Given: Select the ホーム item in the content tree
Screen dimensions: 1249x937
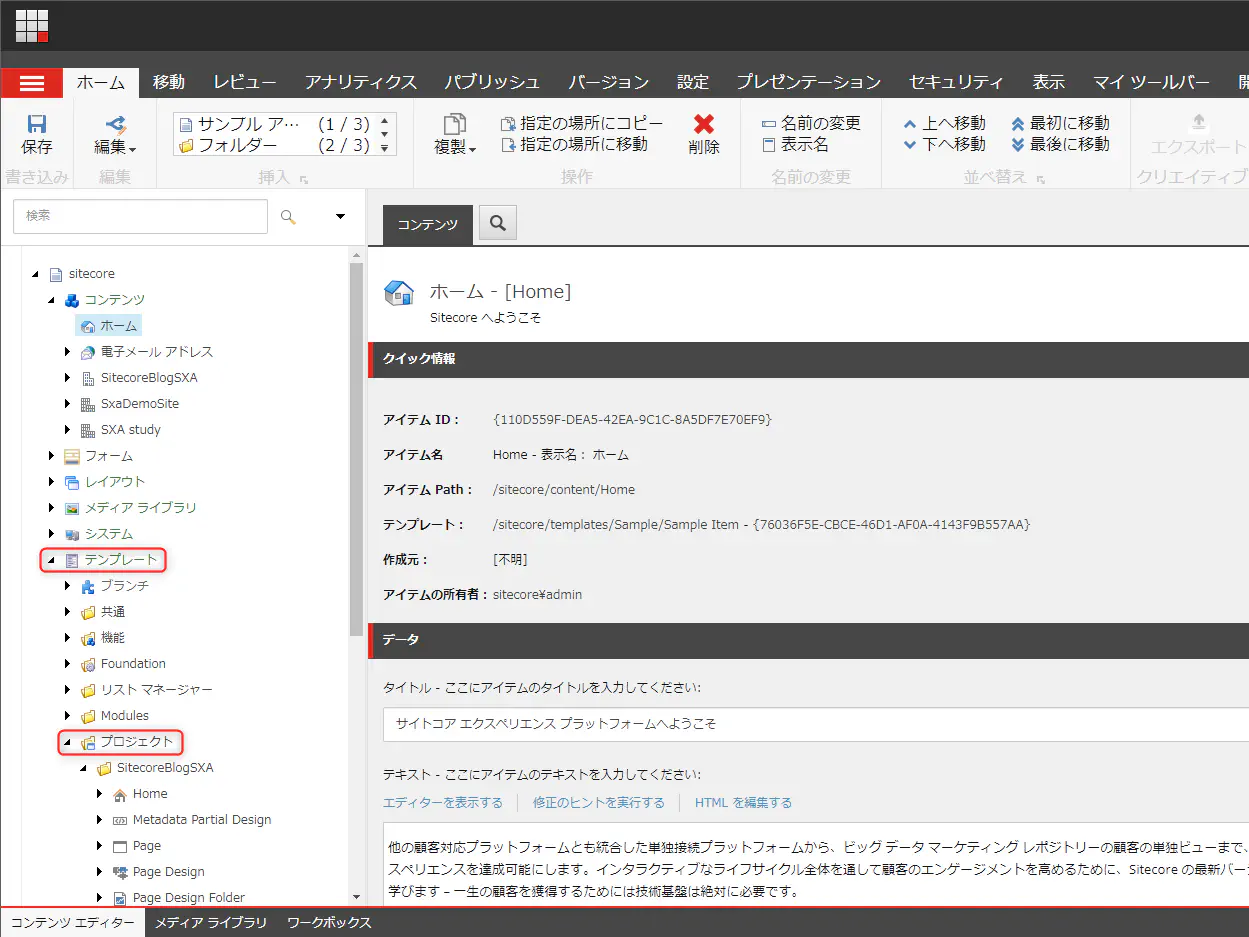Looking at the screenshot, I should pyautogui.click(x=109, y=325).
